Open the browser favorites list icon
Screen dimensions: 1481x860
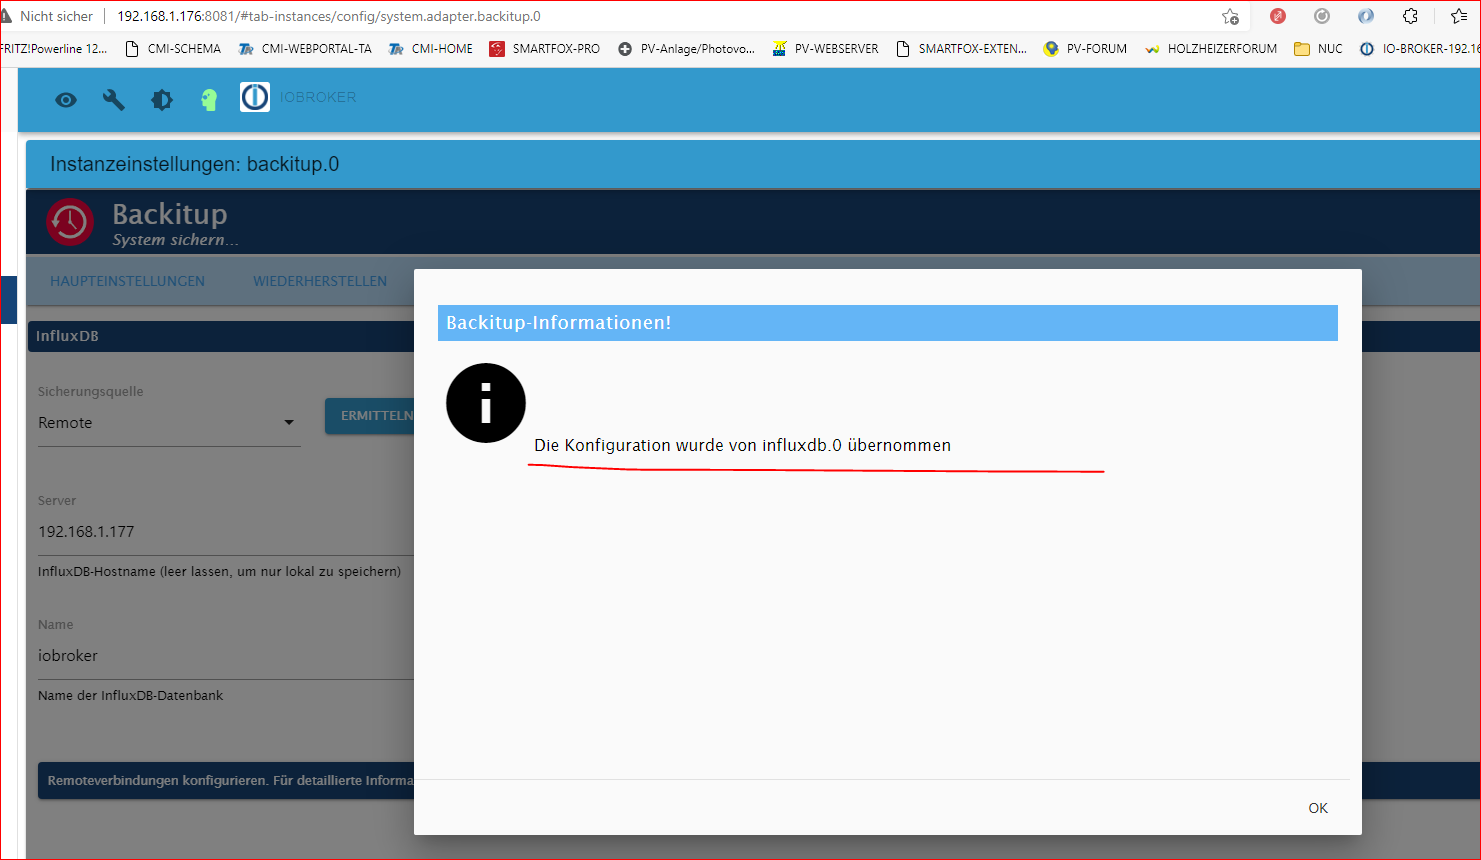point(1459,16)
